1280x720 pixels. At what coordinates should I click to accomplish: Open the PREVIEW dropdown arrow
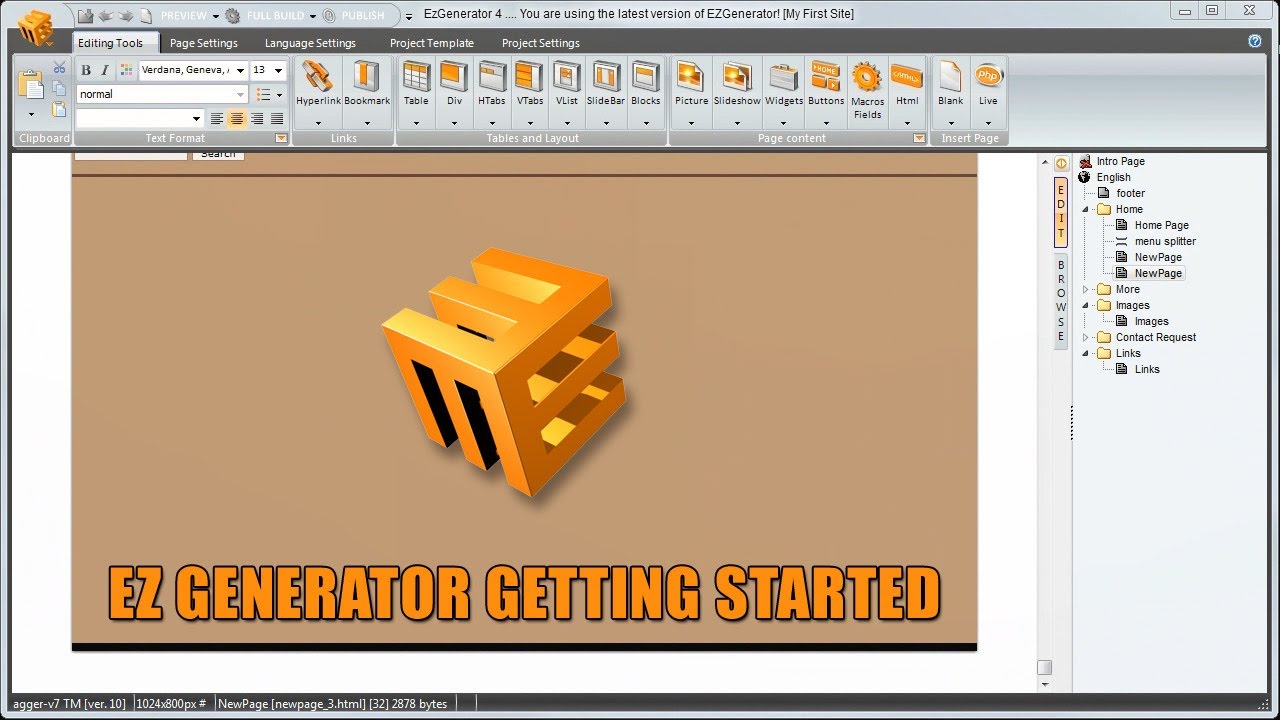(215, 16)
